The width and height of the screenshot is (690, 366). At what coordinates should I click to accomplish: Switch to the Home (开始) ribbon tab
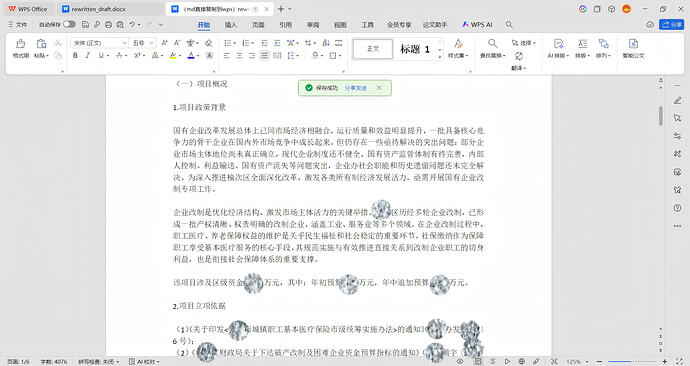coord(204,25)
